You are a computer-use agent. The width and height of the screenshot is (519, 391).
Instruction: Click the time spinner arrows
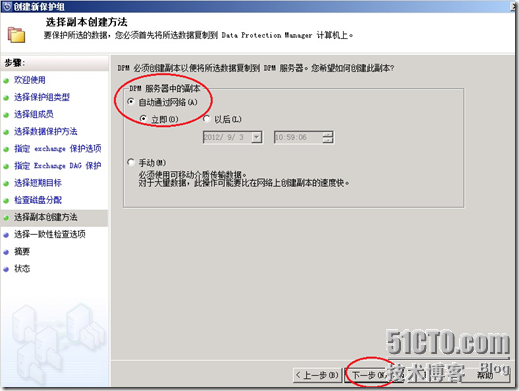coord(328,137)
